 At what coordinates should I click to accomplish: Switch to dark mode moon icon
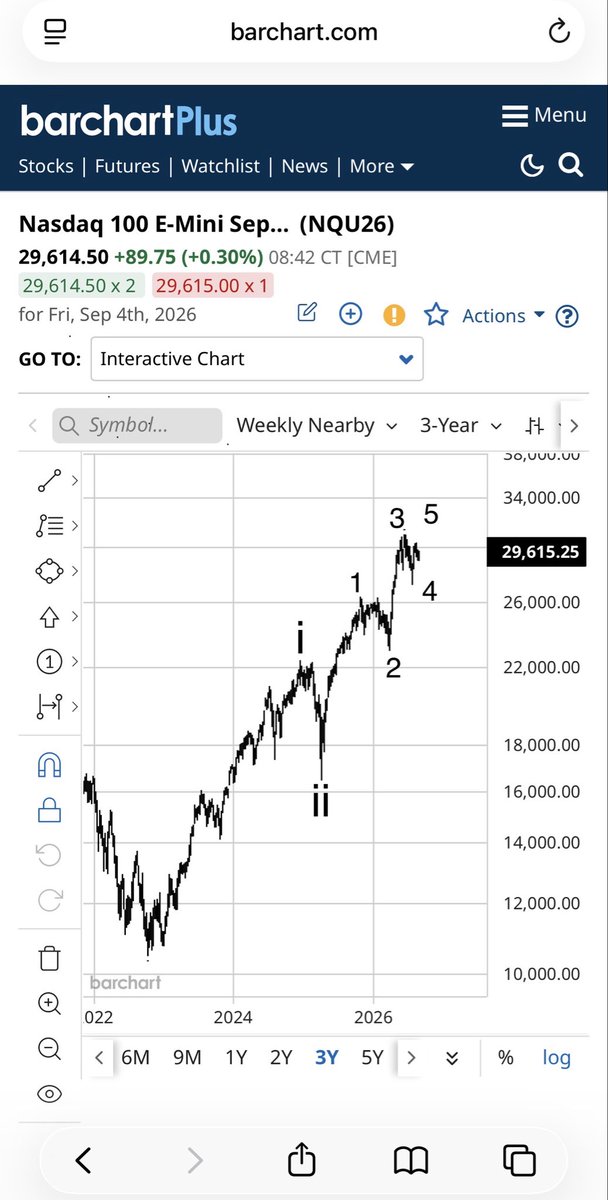click(x=532, y=166)
